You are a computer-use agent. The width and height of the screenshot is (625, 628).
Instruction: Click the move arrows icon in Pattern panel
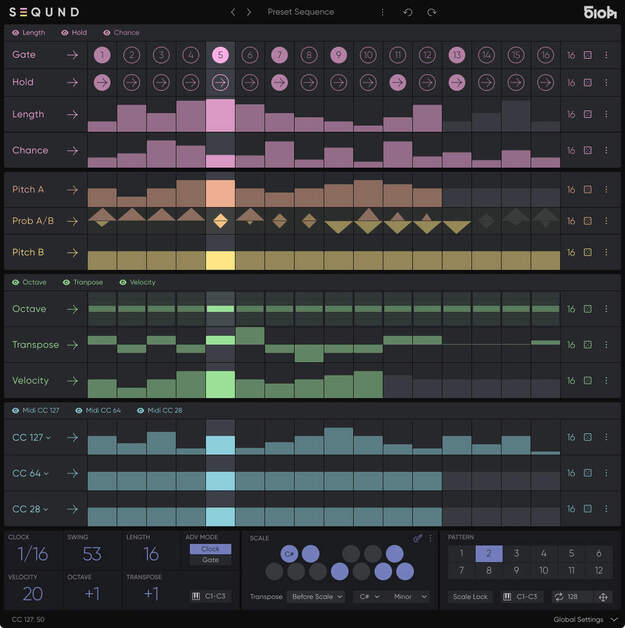(x=603, y=597)
